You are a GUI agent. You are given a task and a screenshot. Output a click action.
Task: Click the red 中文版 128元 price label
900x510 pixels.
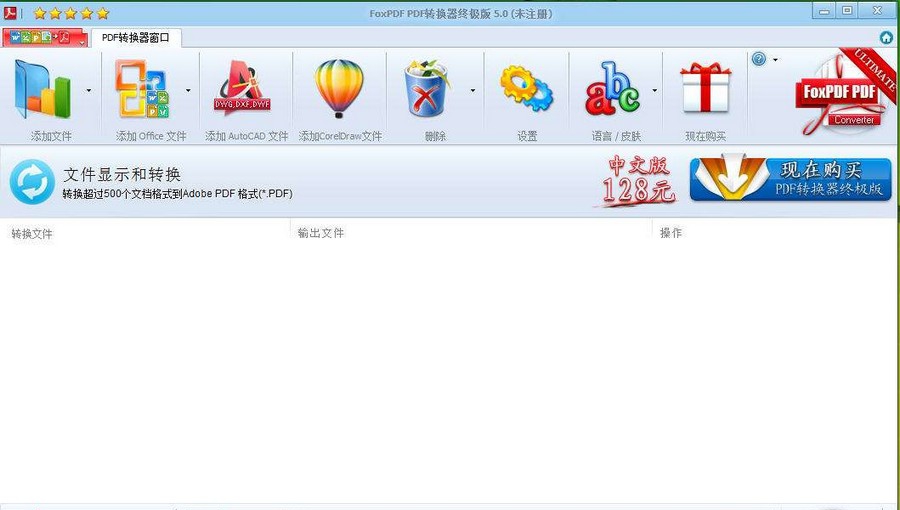click(x=636, y=180)
